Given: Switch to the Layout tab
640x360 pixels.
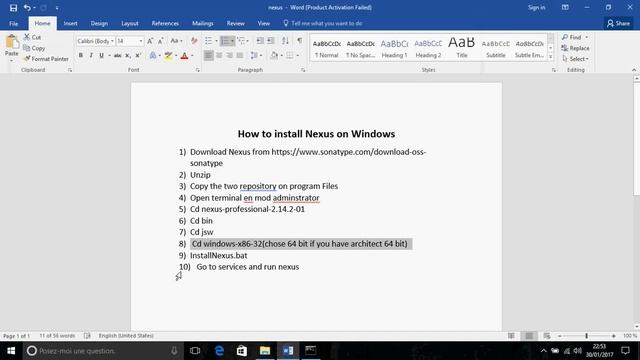Looking at the screenshot, I should (130, 24).
